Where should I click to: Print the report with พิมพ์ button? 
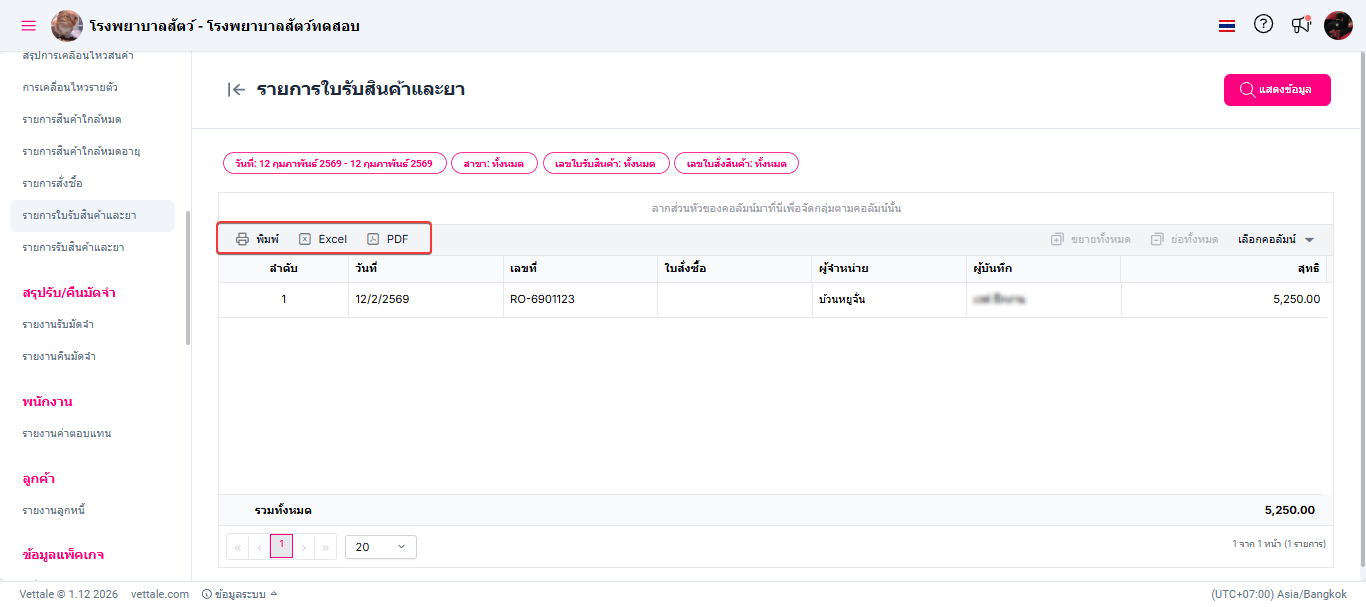tap(257, 239)
